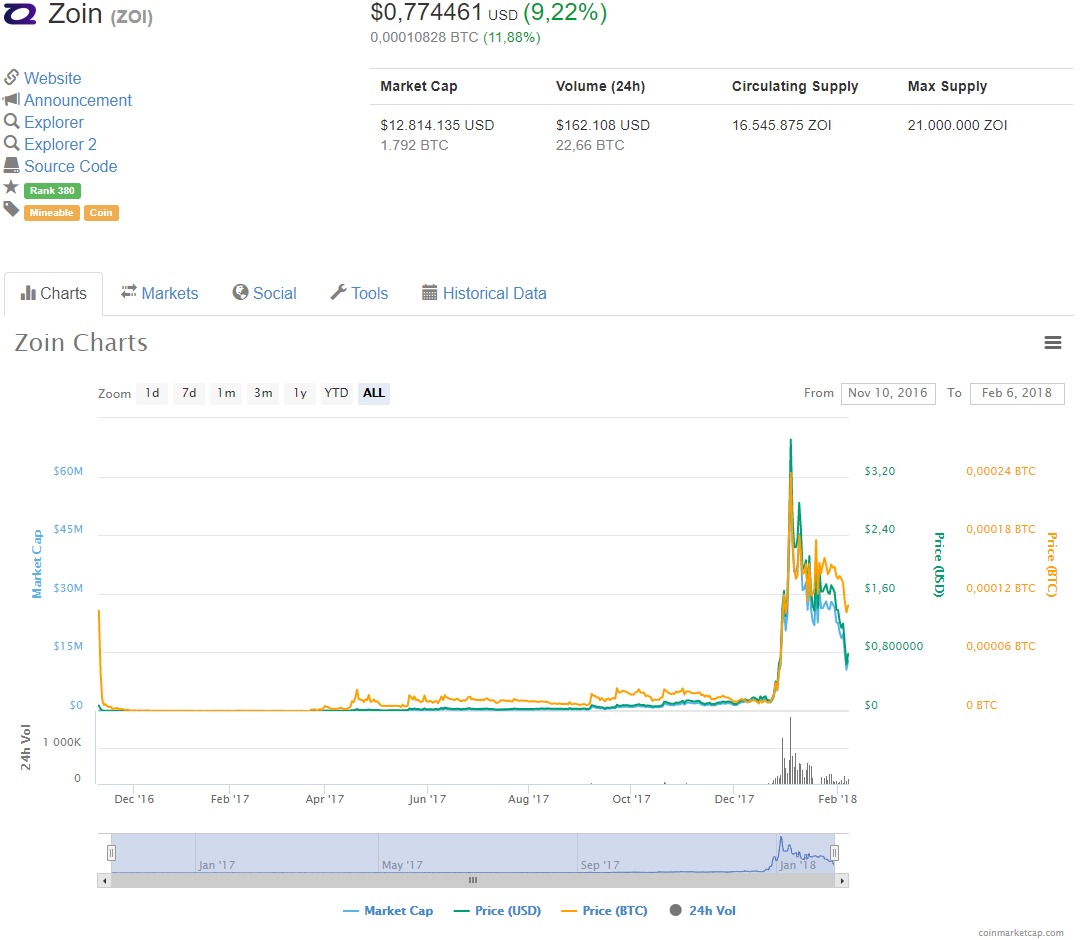Click the 21.000.000 ZOI max supply
The height and width of the screenshot is (940, 1089).
(957, 125)
